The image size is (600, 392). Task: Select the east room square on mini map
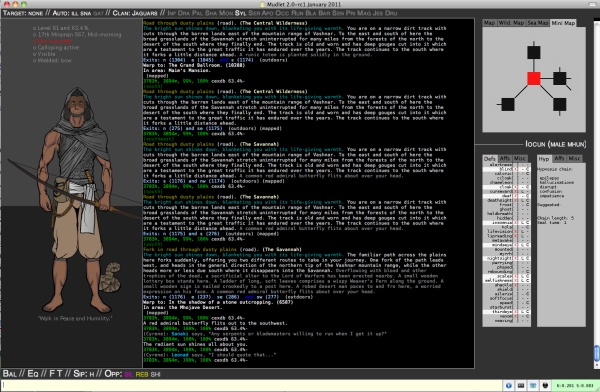click(x=559, y=78)
